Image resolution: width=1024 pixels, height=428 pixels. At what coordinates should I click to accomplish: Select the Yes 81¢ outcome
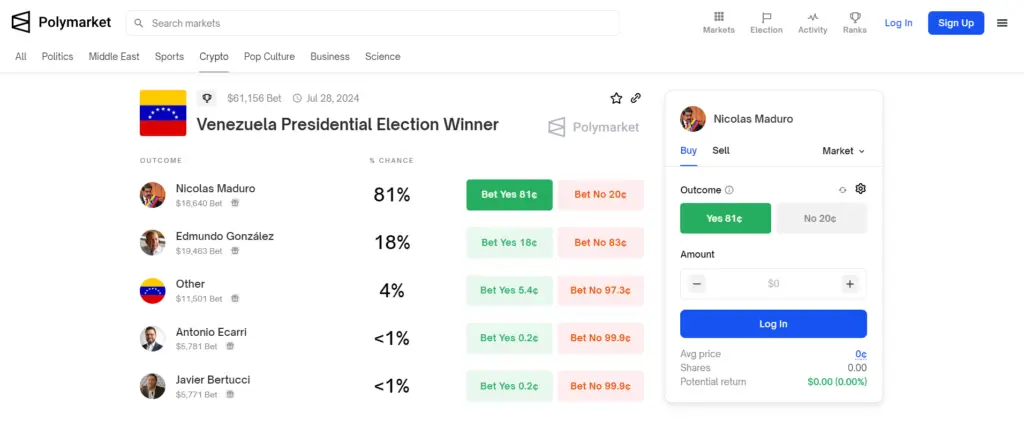(725, 218)
